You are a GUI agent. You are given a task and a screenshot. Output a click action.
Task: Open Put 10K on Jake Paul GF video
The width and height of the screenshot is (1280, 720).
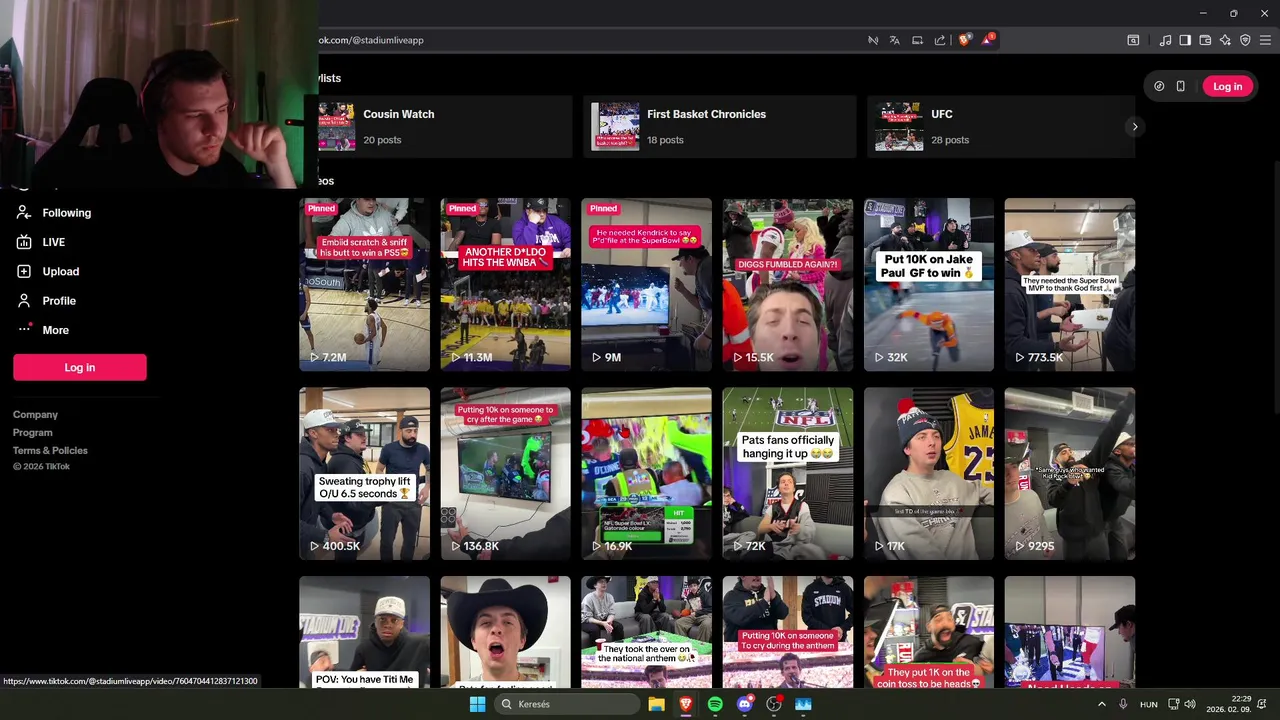[x=928, y=285]
